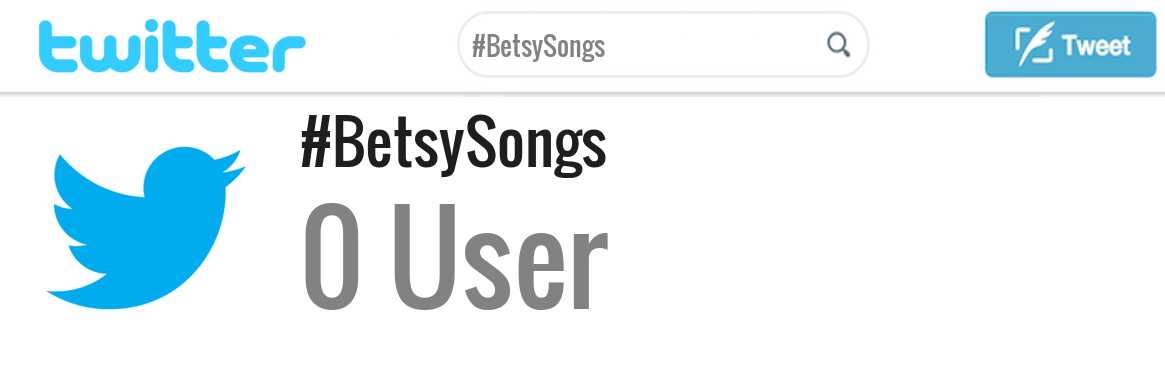This screenshot has width=1165, height=378.
Task: Click the gray "0 User" count
Action: click(455, 255)
